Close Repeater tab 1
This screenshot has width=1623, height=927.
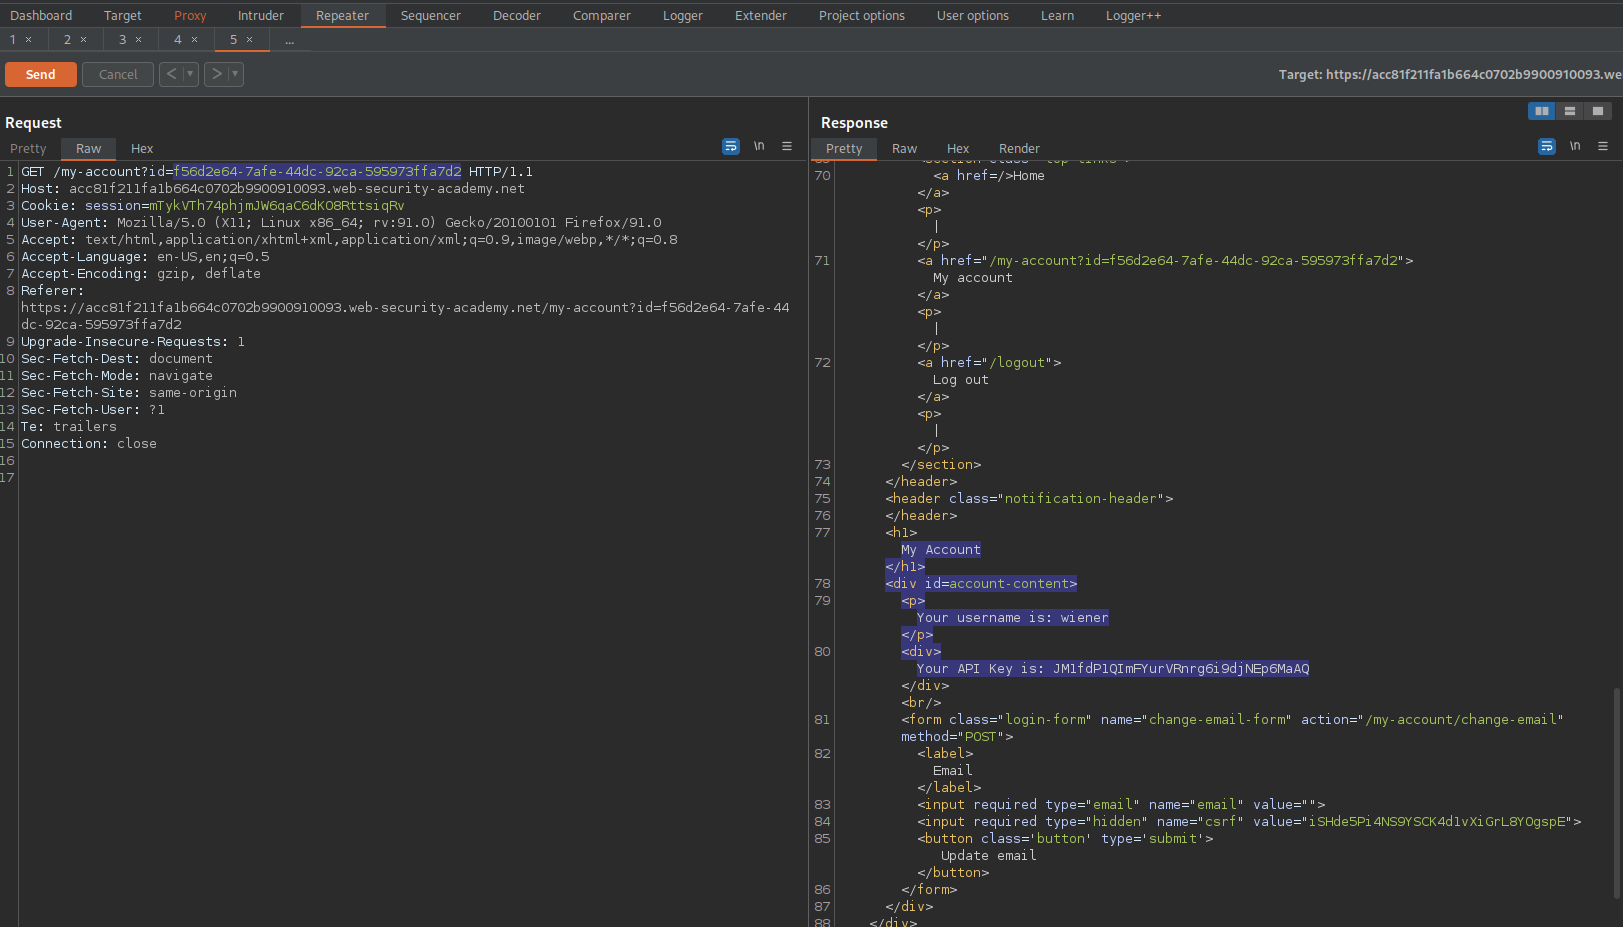click(29, 40)
